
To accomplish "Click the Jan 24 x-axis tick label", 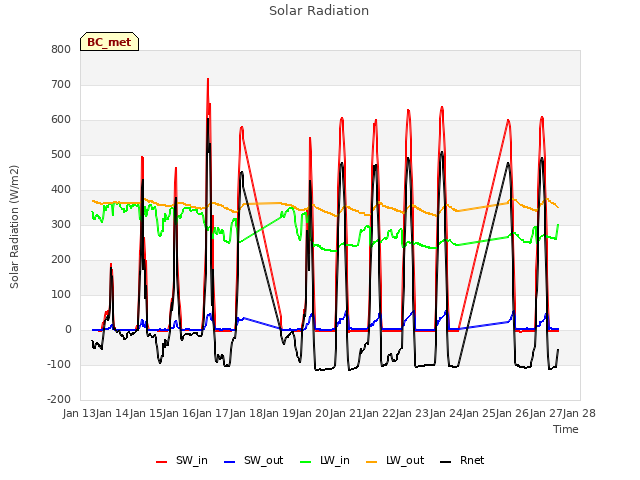I will coord(446,413).
